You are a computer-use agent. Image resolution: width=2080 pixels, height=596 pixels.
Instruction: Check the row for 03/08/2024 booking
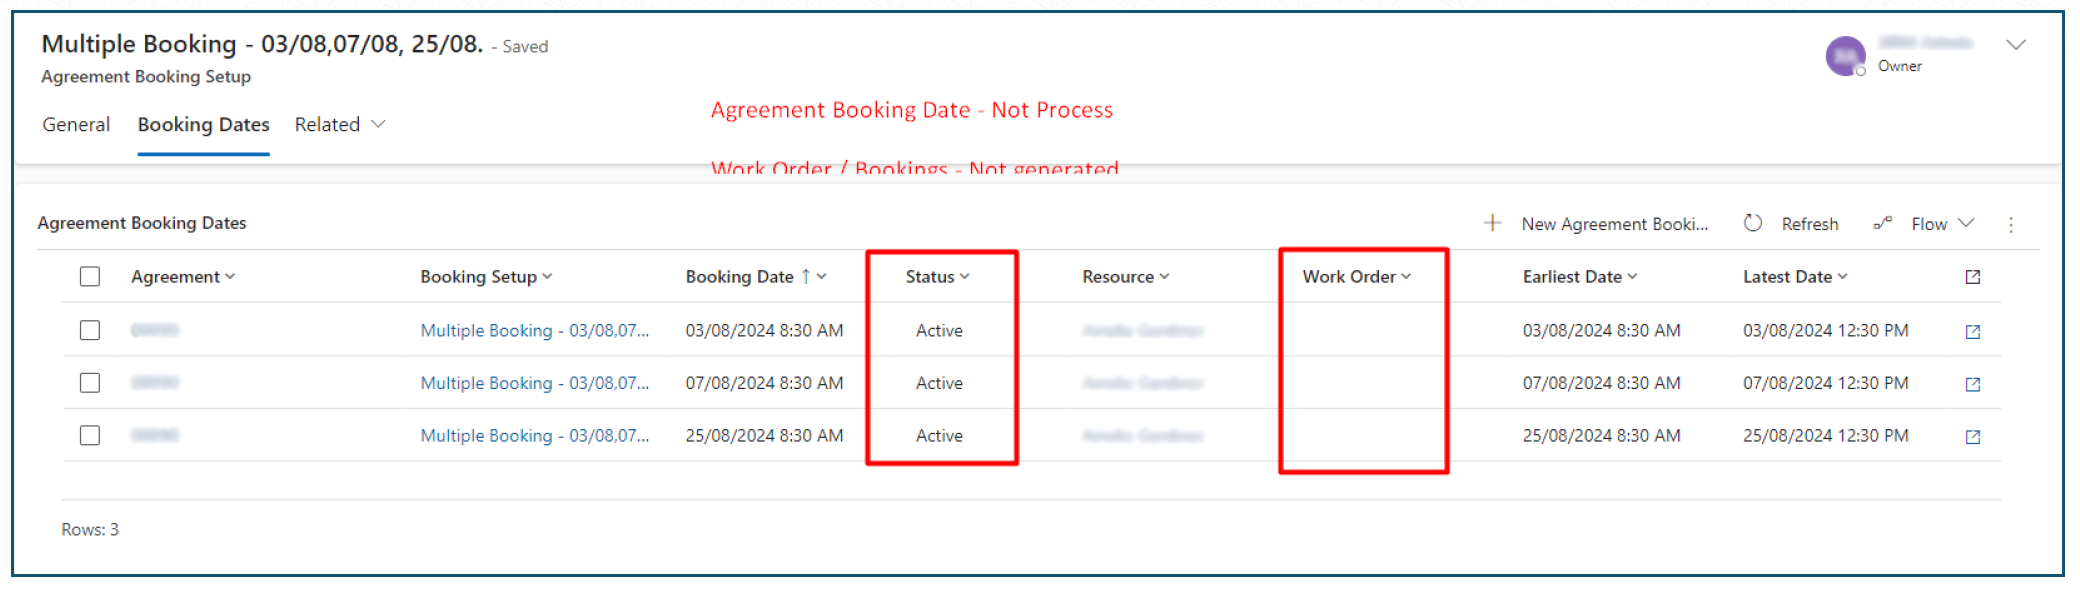90,330
